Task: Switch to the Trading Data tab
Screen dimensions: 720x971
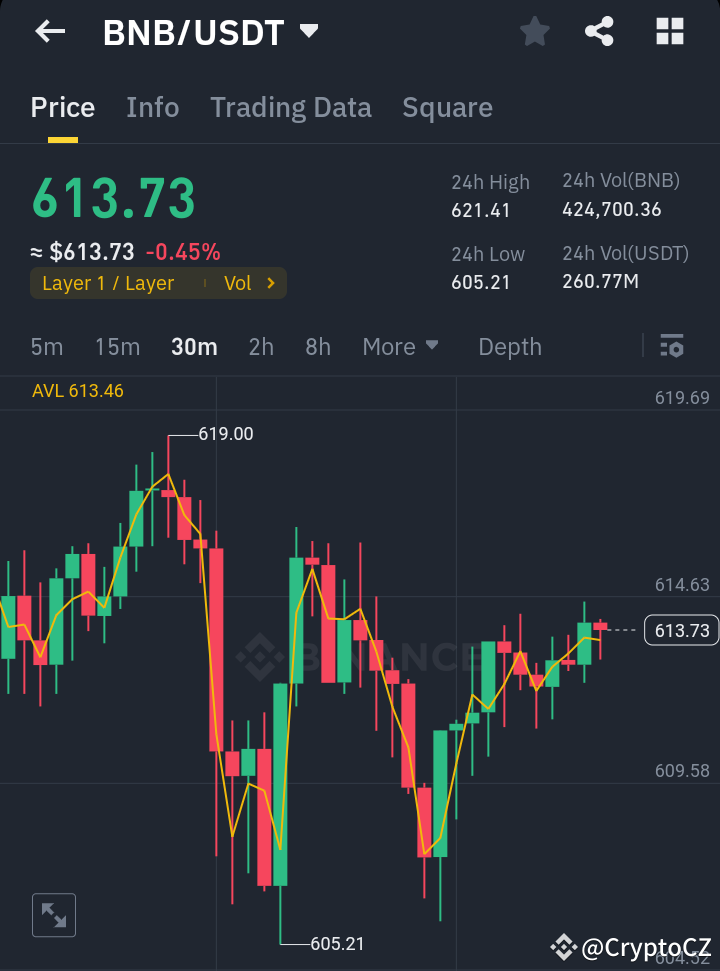Action: pos(291,107)
